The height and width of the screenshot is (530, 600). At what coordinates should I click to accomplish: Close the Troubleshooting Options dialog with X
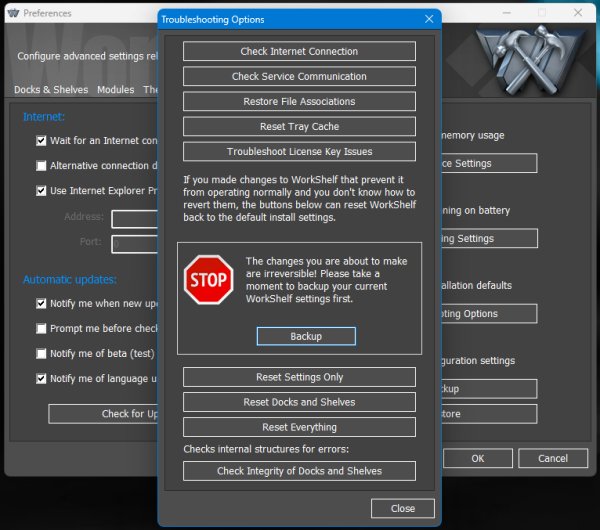point(429,19)
